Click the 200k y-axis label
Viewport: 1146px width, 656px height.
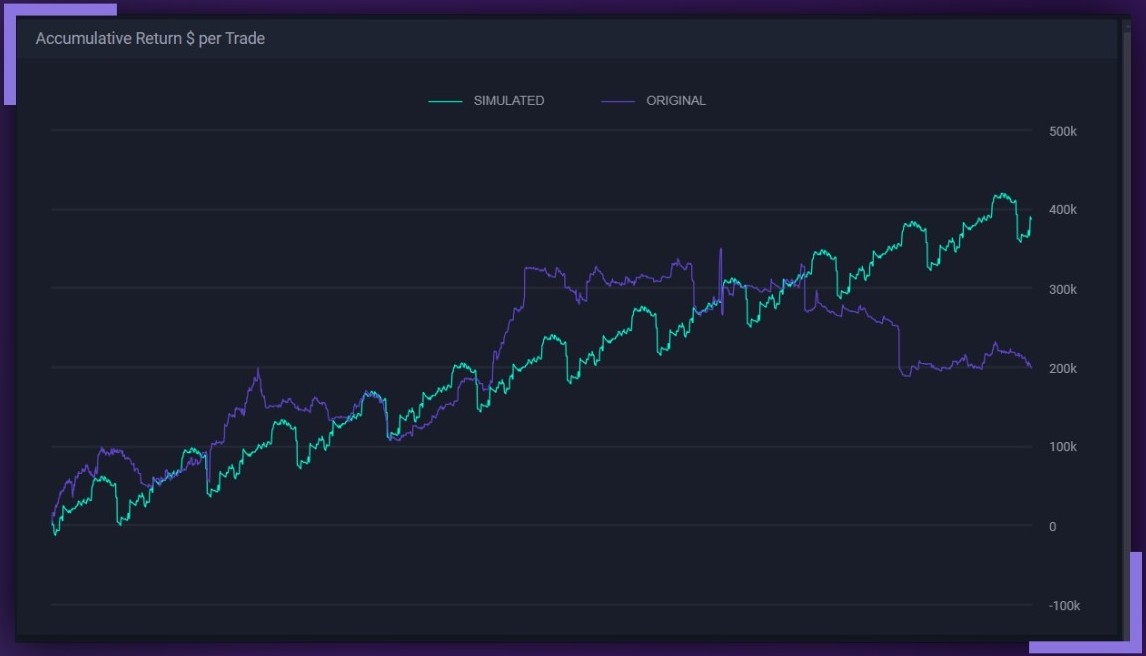pyautogui.click(x=1062, y=369)
